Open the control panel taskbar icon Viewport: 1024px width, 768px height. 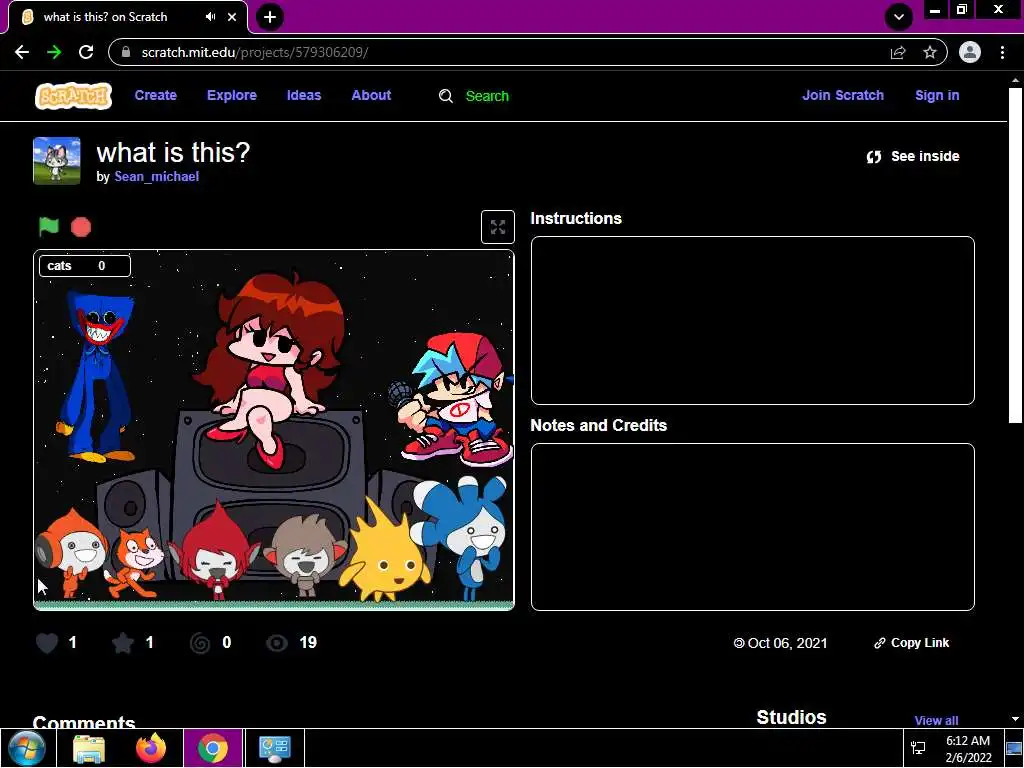coord(274,748)
